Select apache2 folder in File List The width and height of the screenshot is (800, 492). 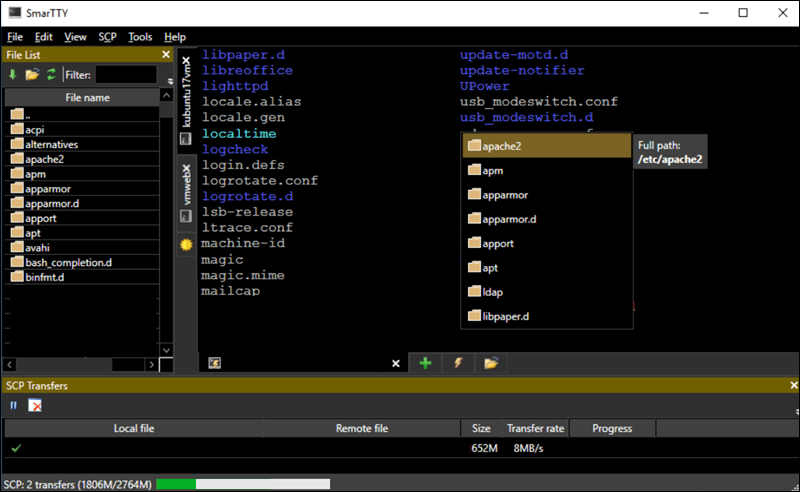82,159
